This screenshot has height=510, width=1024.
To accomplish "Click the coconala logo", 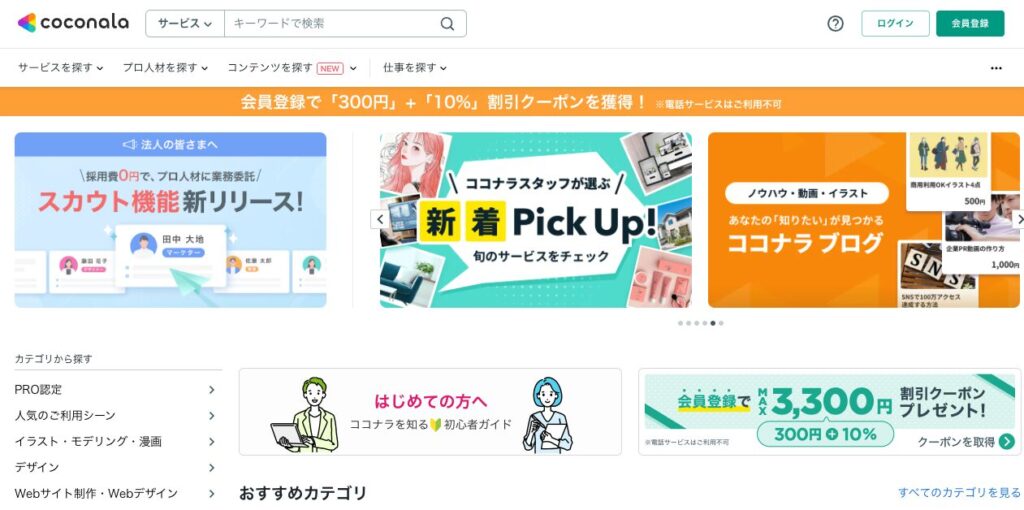I will click(x=73, y=23).
